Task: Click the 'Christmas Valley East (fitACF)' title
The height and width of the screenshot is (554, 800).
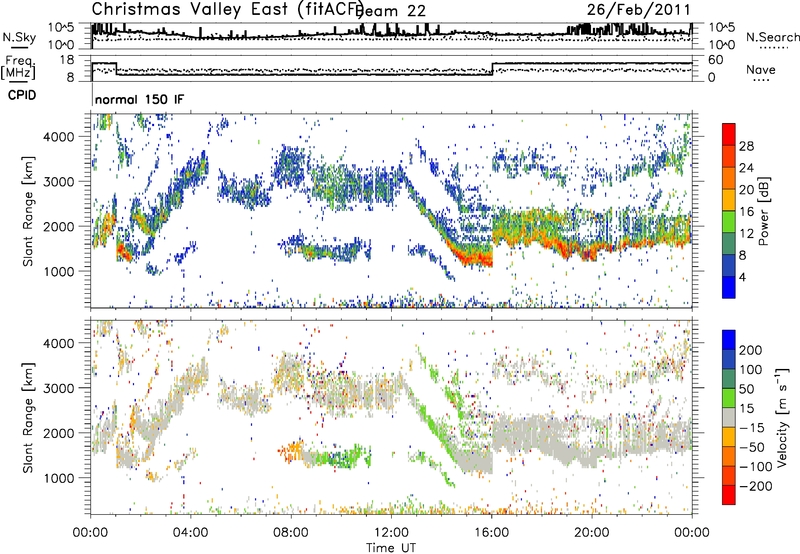Action: tap(227, 9)
